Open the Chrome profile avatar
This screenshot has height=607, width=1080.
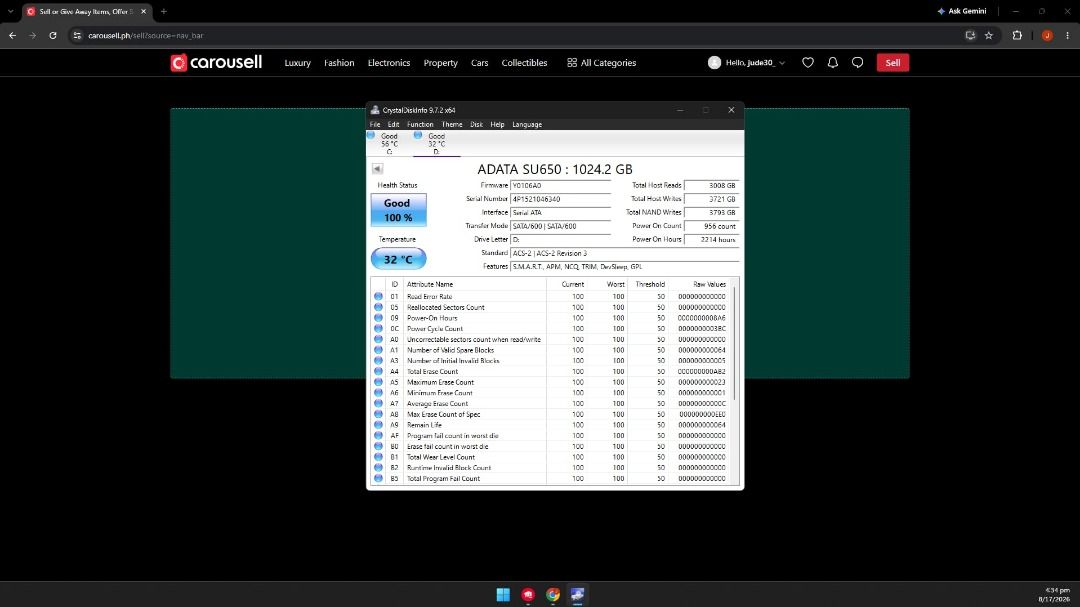coord(1047,35)
